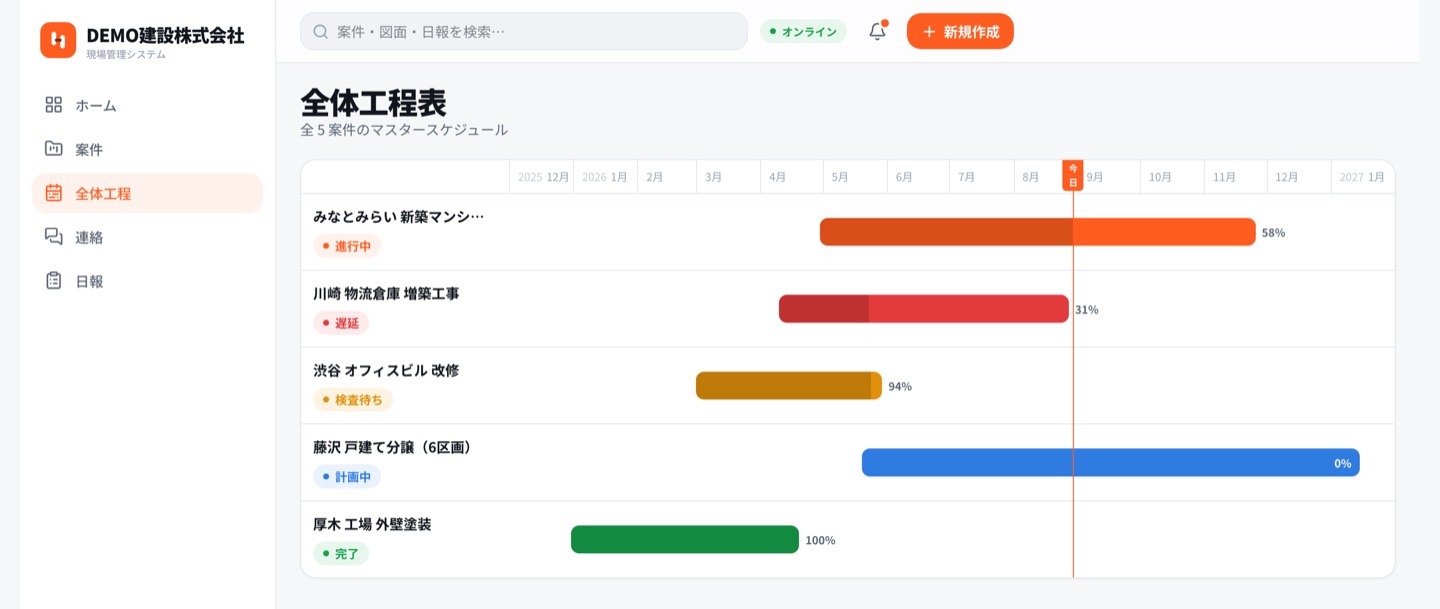Click the 完了 status badge
Screen dimensions: 1440x609
click(x=341, y=554)
